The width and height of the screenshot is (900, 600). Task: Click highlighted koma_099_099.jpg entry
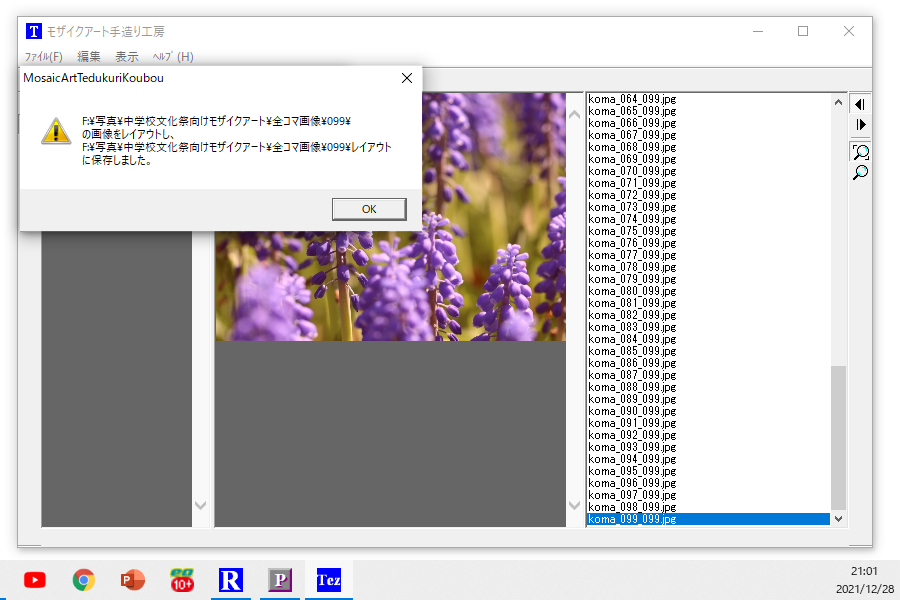(708, 519)
